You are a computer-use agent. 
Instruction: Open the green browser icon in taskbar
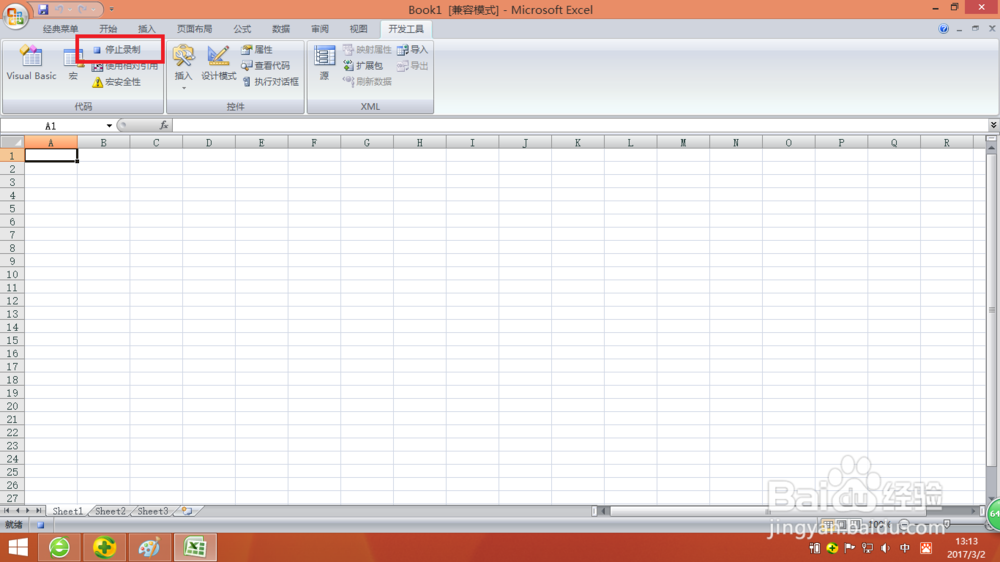[x=59, y=547]
